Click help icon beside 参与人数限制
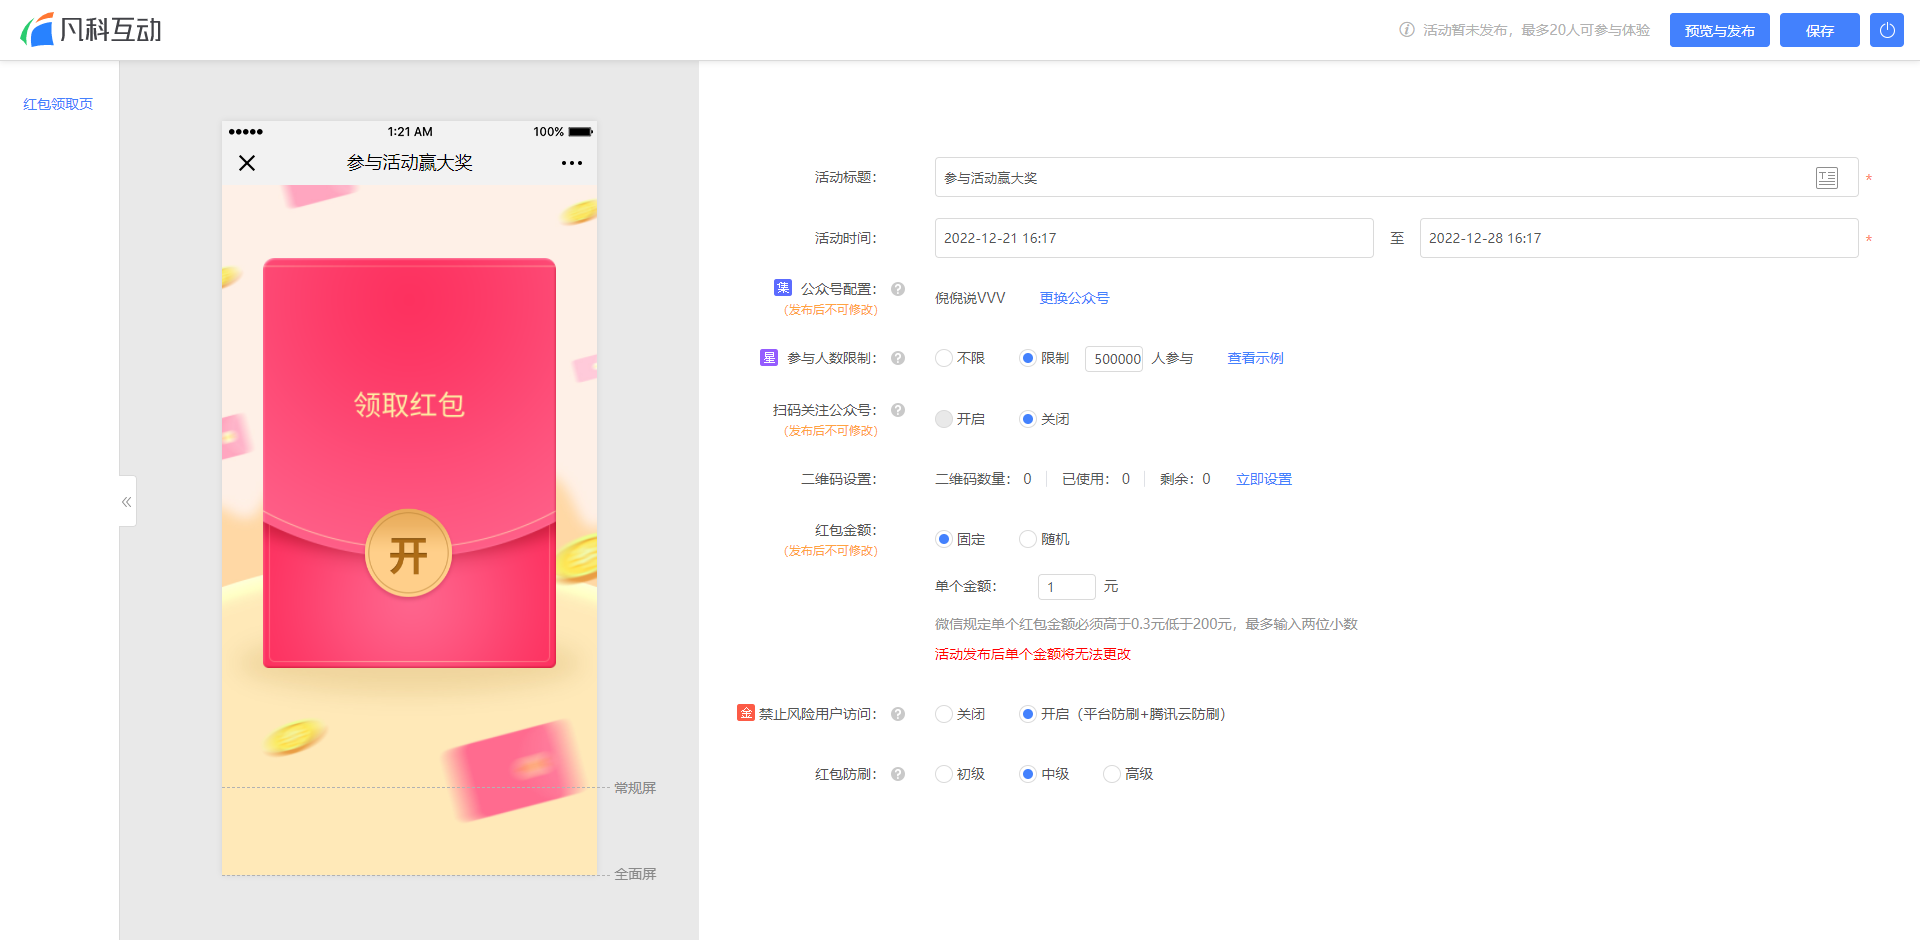This screenshot has width=1920, height=940. 898,358
